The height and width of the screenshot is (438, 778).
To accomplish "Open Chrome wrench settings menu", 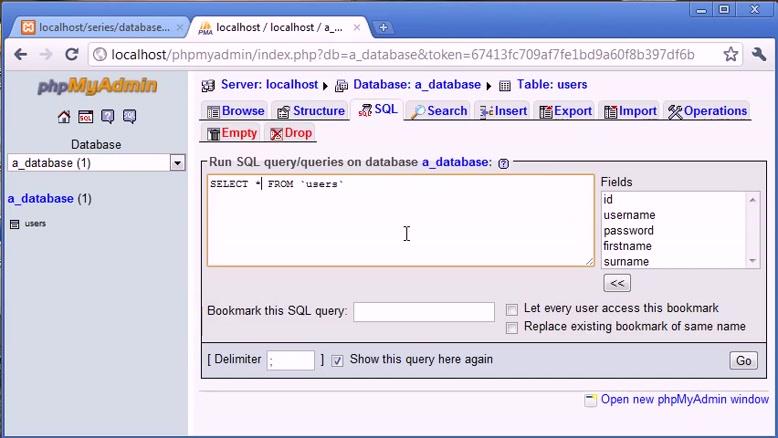I will 759,54.
